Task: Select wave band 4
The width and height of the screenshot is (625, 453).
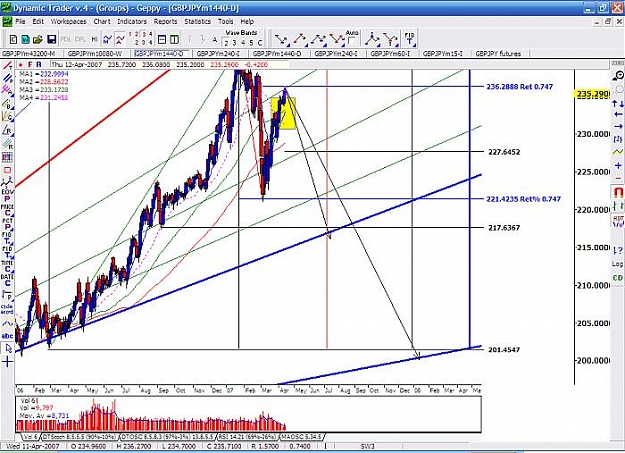Action: click(x=243, y=43)
